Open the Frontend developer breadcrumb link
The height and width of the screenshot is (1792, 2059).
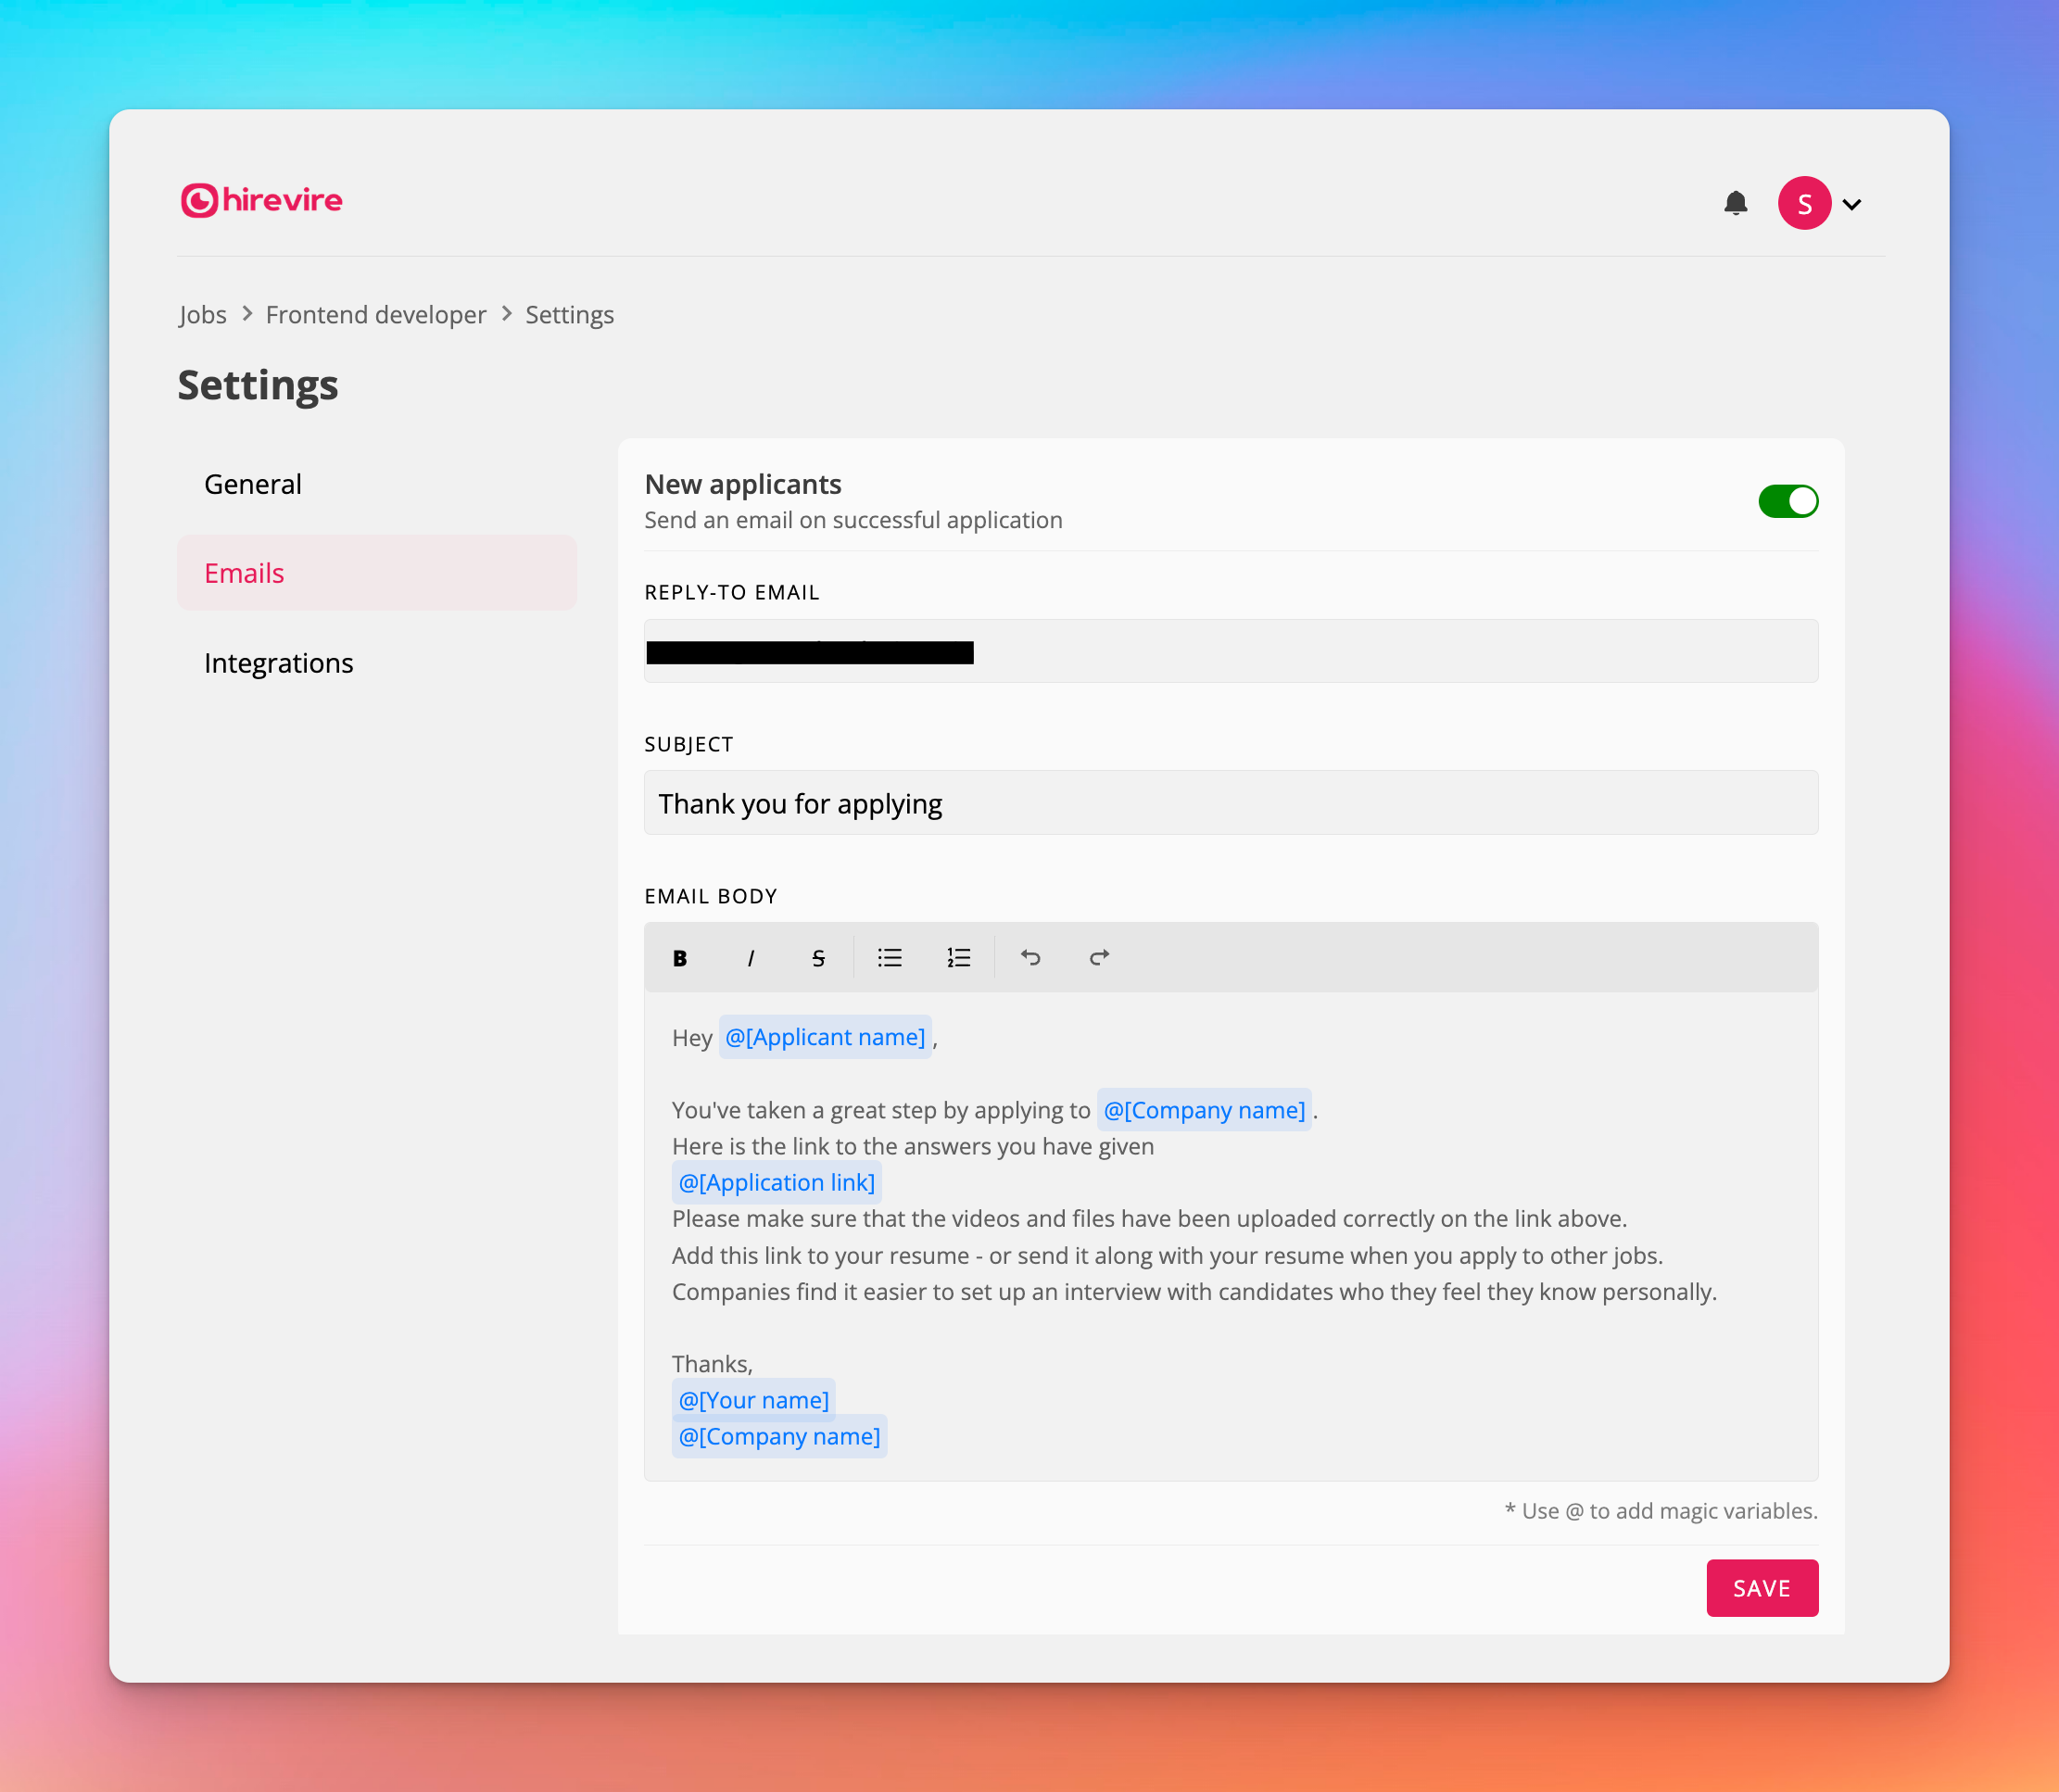pyautogui.click(x=376, y=315)
